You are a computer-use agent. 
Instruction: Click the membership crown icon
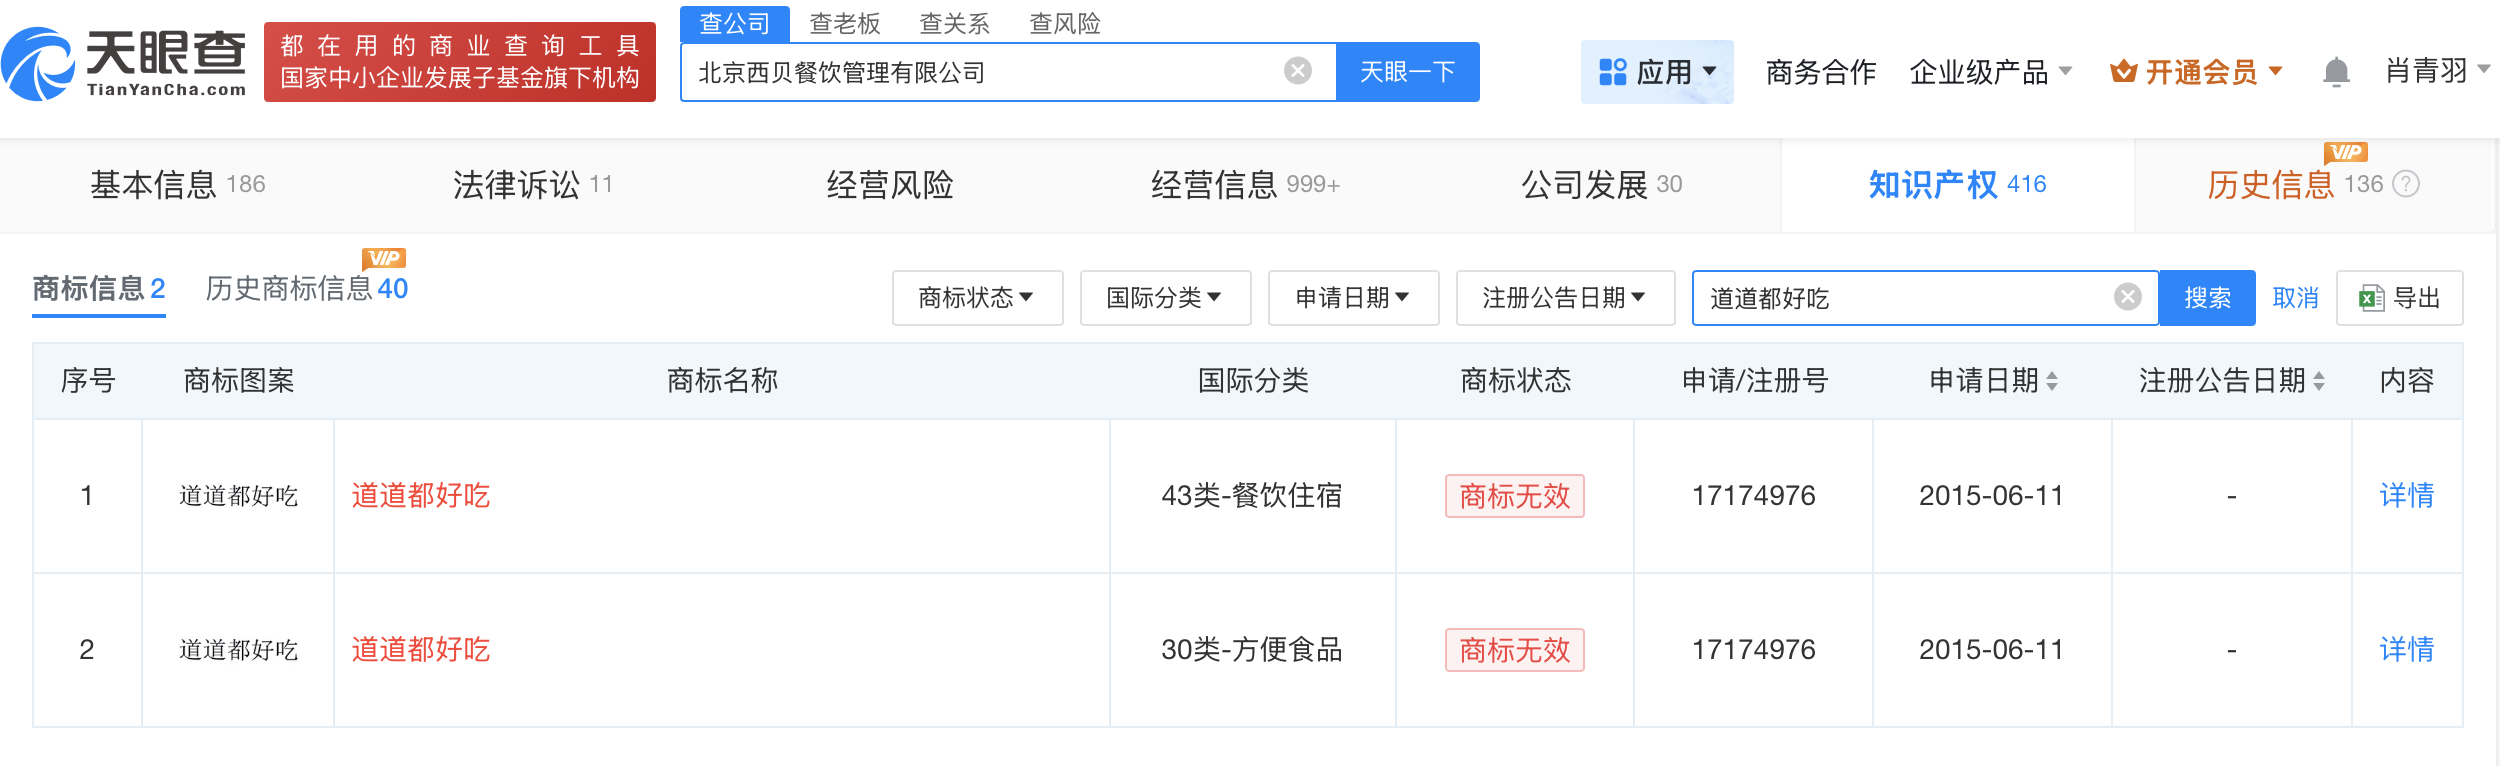point(2123,71)
